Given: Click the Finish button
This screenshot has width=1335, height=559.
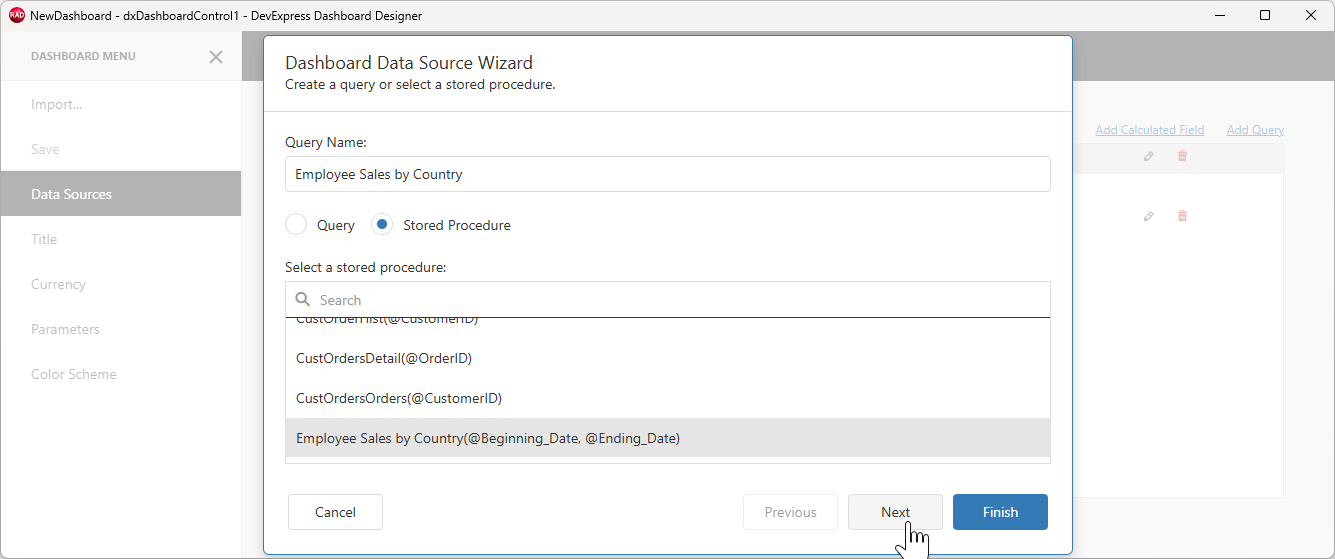Looking at the screenshot, I should (x=1000, y=512).
